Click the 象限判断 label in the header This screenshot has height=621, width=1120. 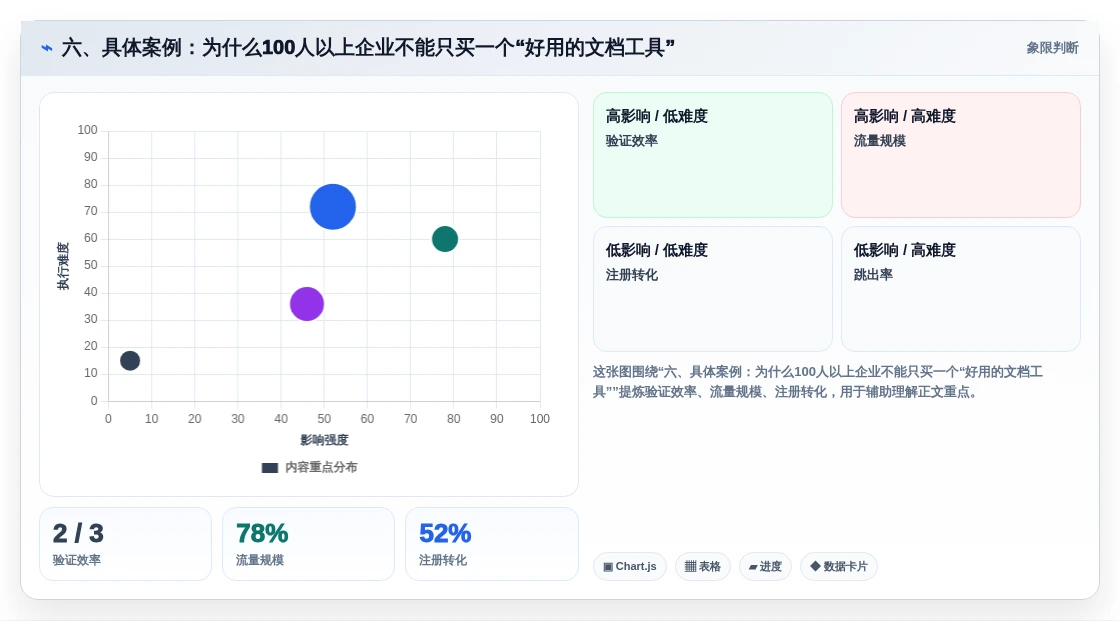tap(1052, 48)
